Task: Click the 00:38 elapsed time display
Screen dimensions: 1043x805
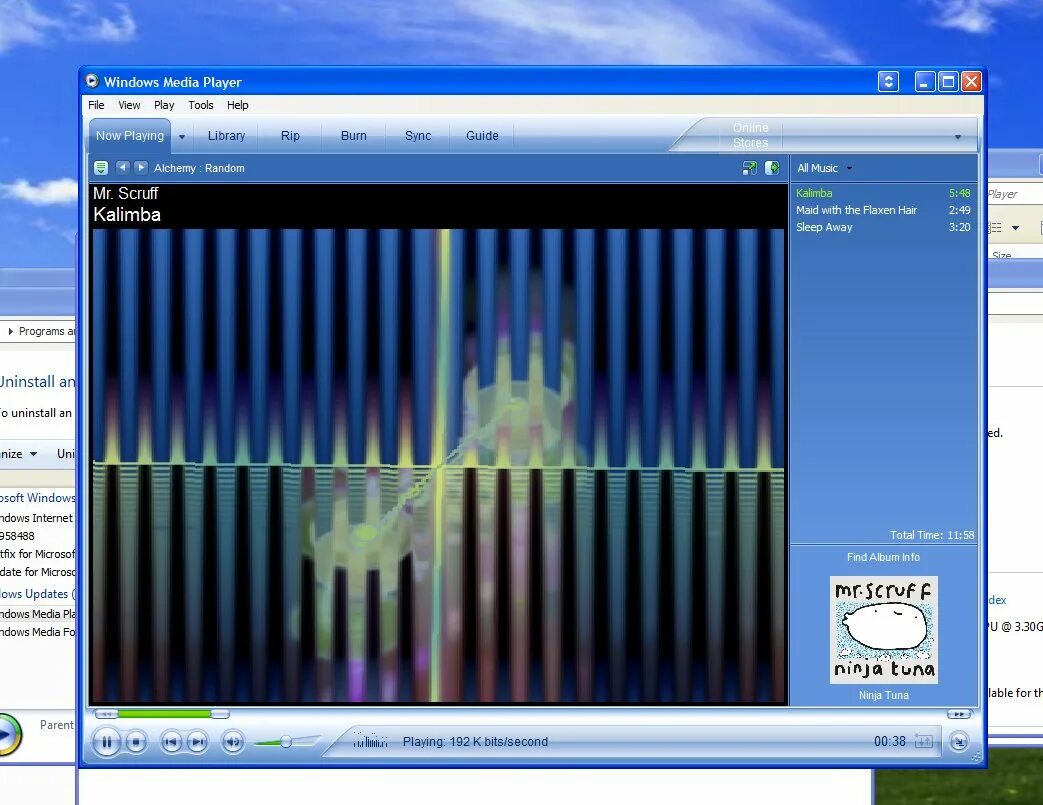Action: (889, 741)
